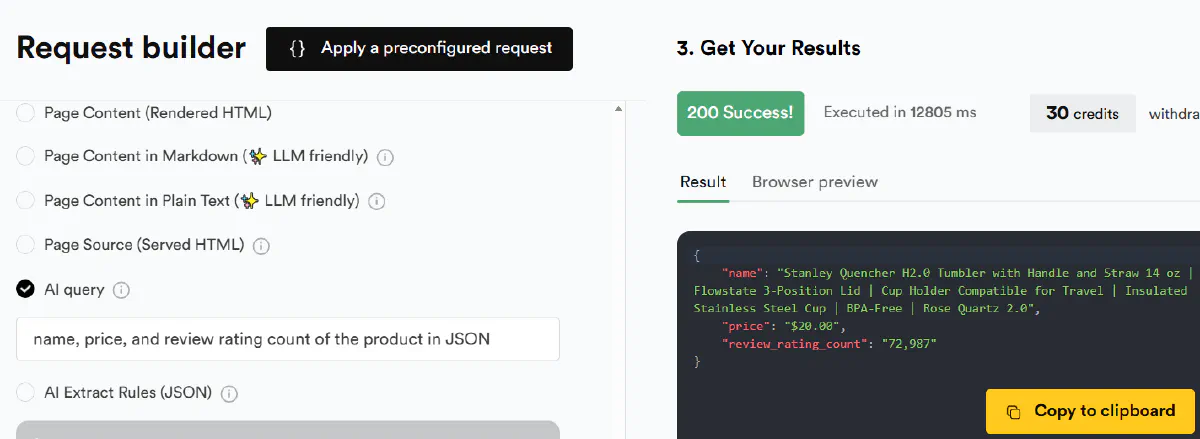Select Page Content (Rendered HTML) option
This screenshot has height=439, width=1200.
[x=25, y=113]
